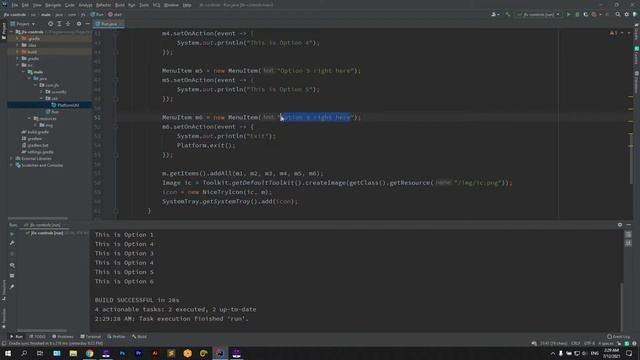Click the Search Everywhere magnifier icon
The image size is (640, 360).
pos(618,14)
